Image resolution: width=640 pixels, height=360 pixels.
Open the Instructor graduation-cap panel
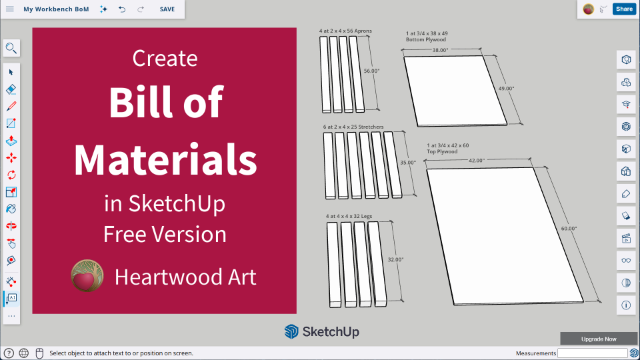pos(626,104)
